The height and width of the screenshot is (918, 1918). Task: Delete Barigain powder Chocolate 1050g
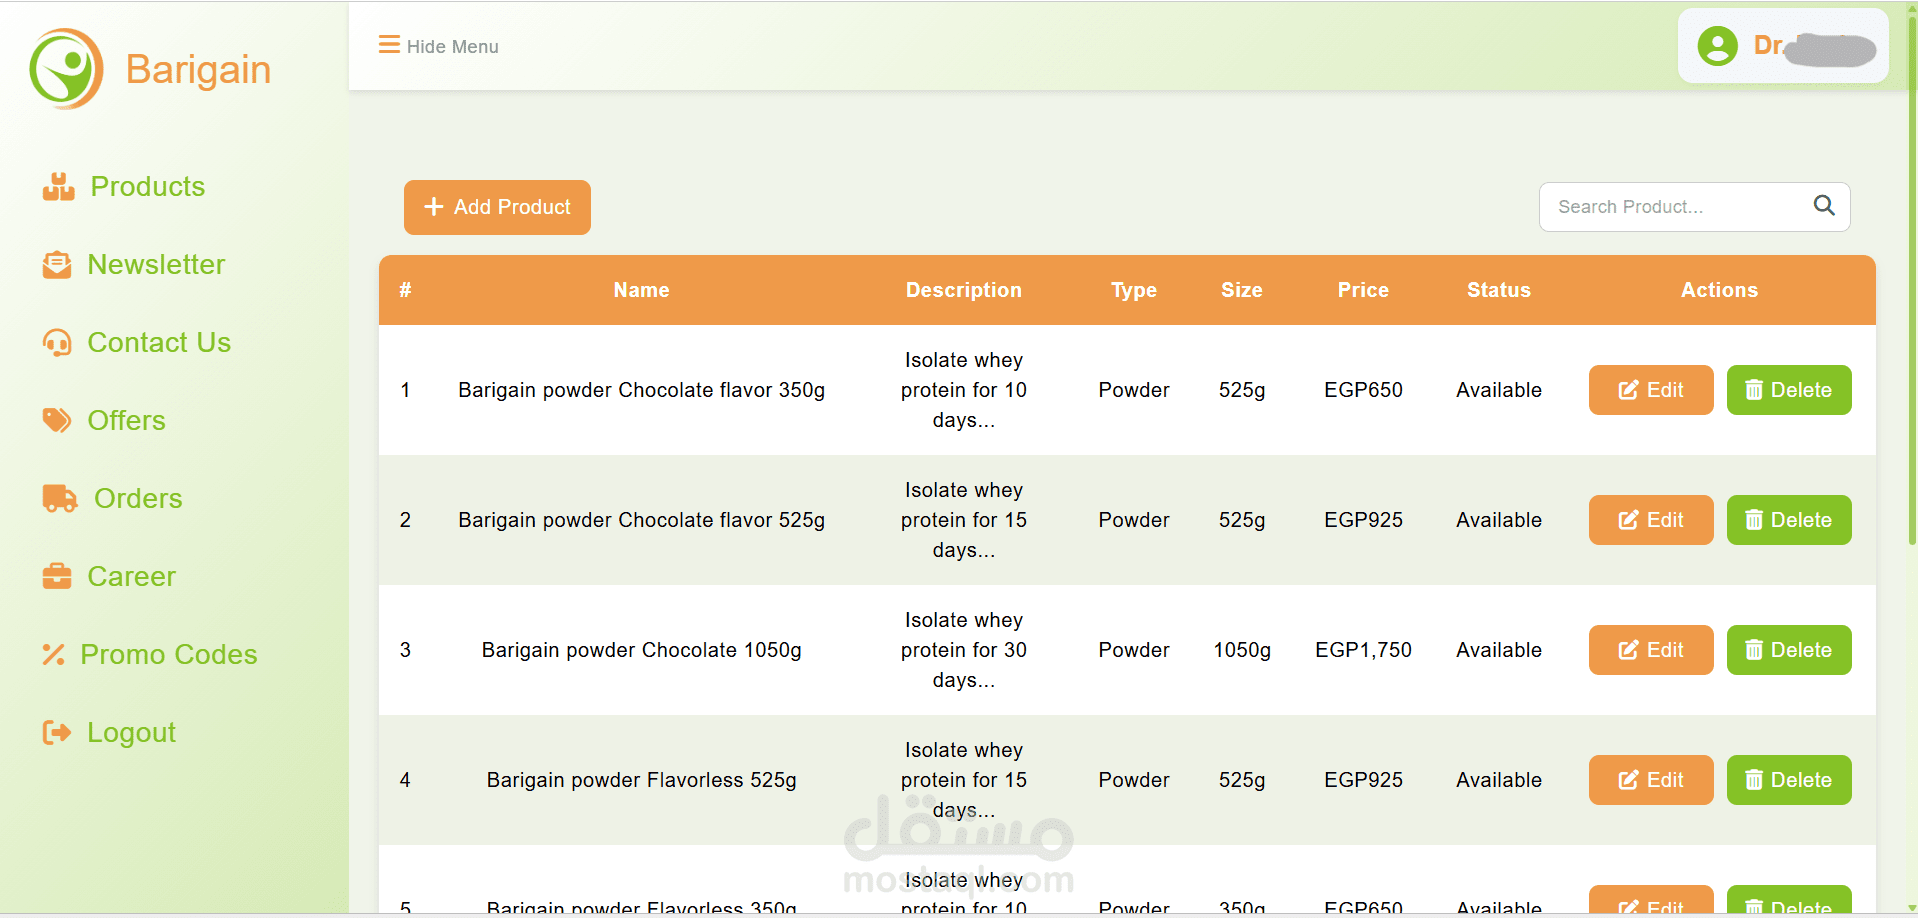click(1789, 650)
